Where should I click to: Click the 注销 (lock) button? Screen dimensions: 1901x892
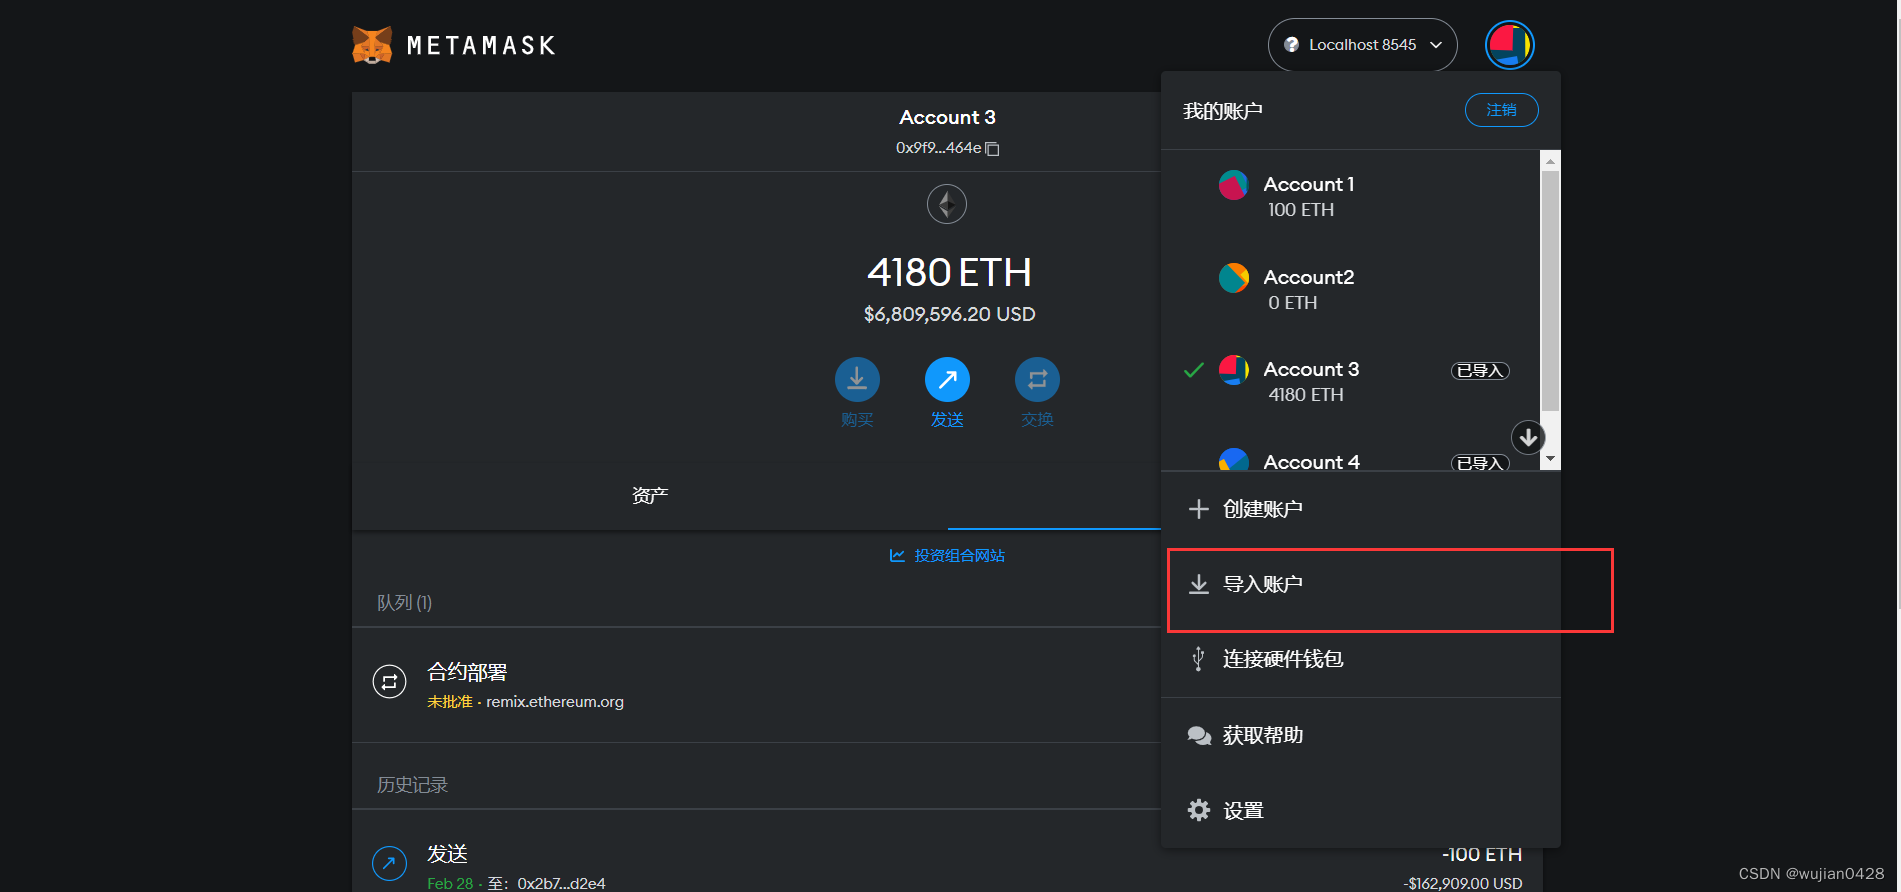pos(1501,110)
